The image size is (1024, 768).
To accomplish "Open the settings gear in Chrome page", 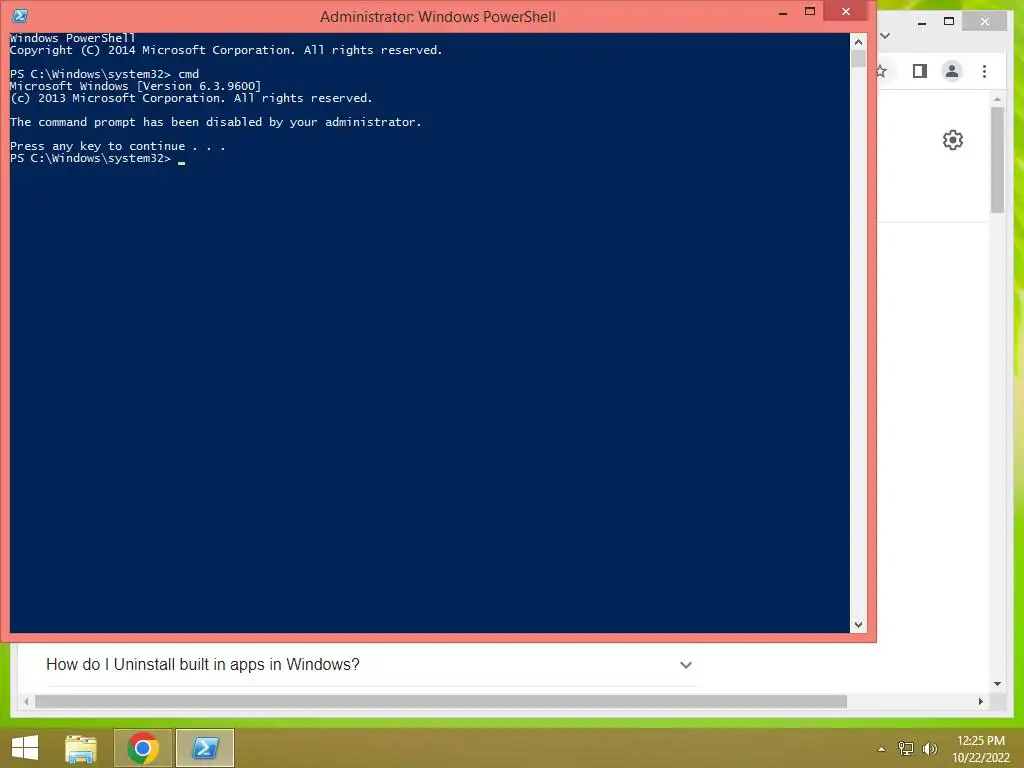I will click(953, 140).
